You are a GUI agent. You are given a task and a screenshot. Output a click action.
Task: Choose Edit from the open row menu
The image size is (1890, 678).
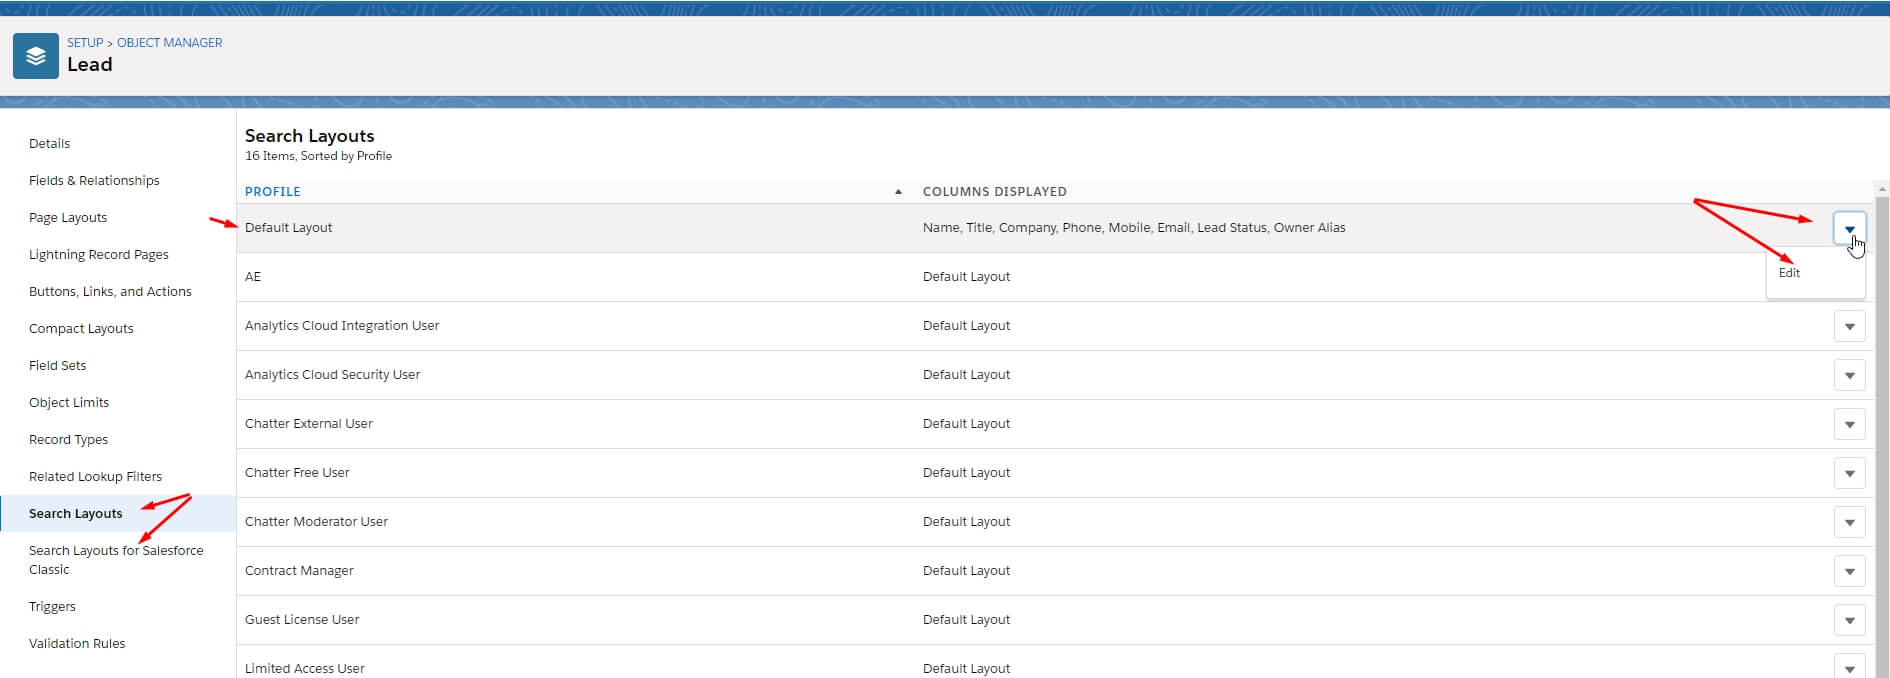pos(1789,273)
